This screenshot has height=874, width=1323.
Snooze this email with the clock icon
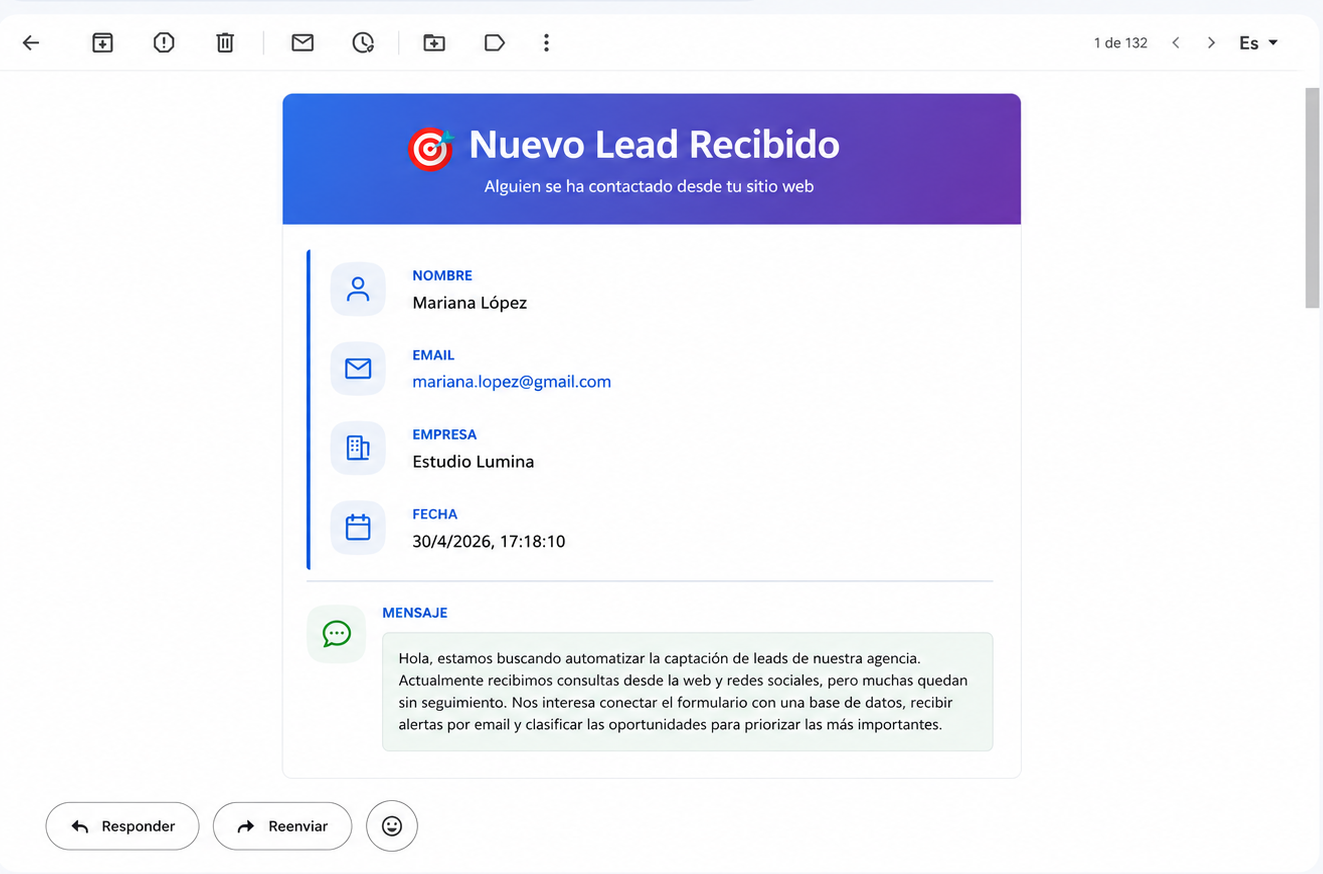click(x=363, y=43)
